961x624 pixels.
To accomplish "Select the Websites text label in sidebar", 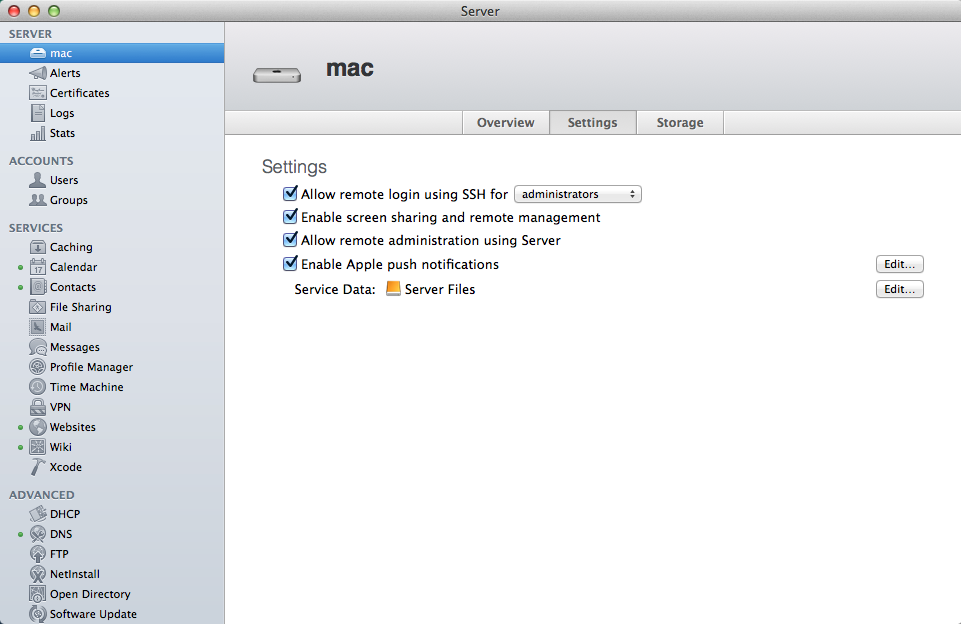I will 73,427.
